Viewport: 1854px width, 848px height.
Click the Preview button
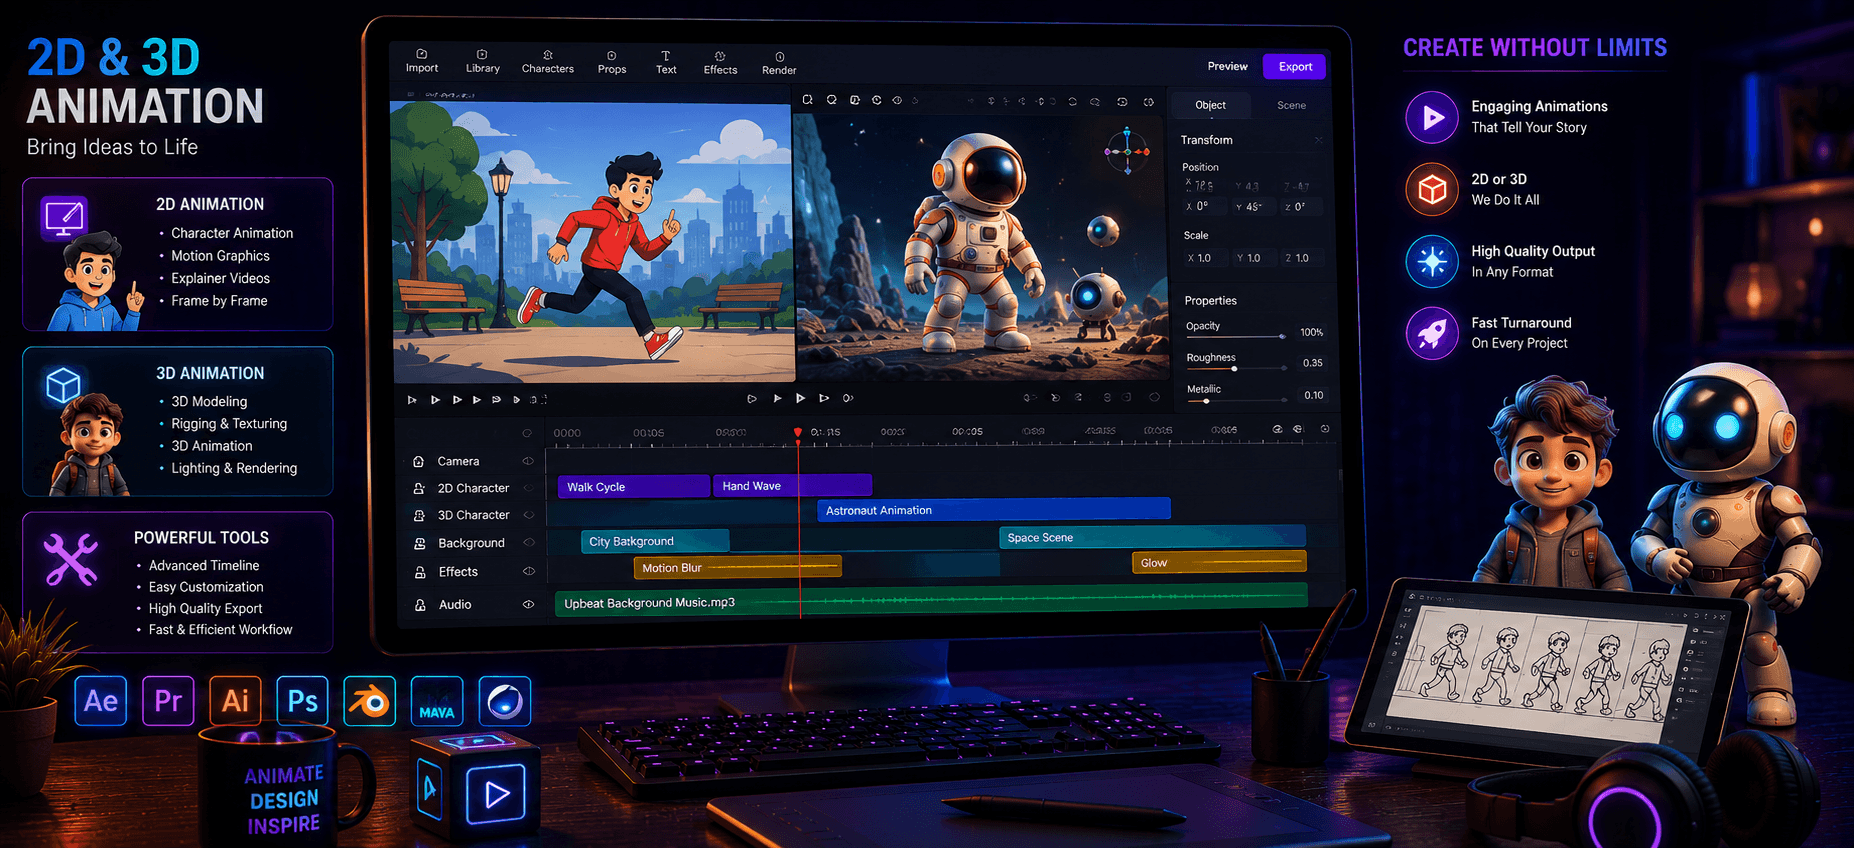coord(1227,66)
